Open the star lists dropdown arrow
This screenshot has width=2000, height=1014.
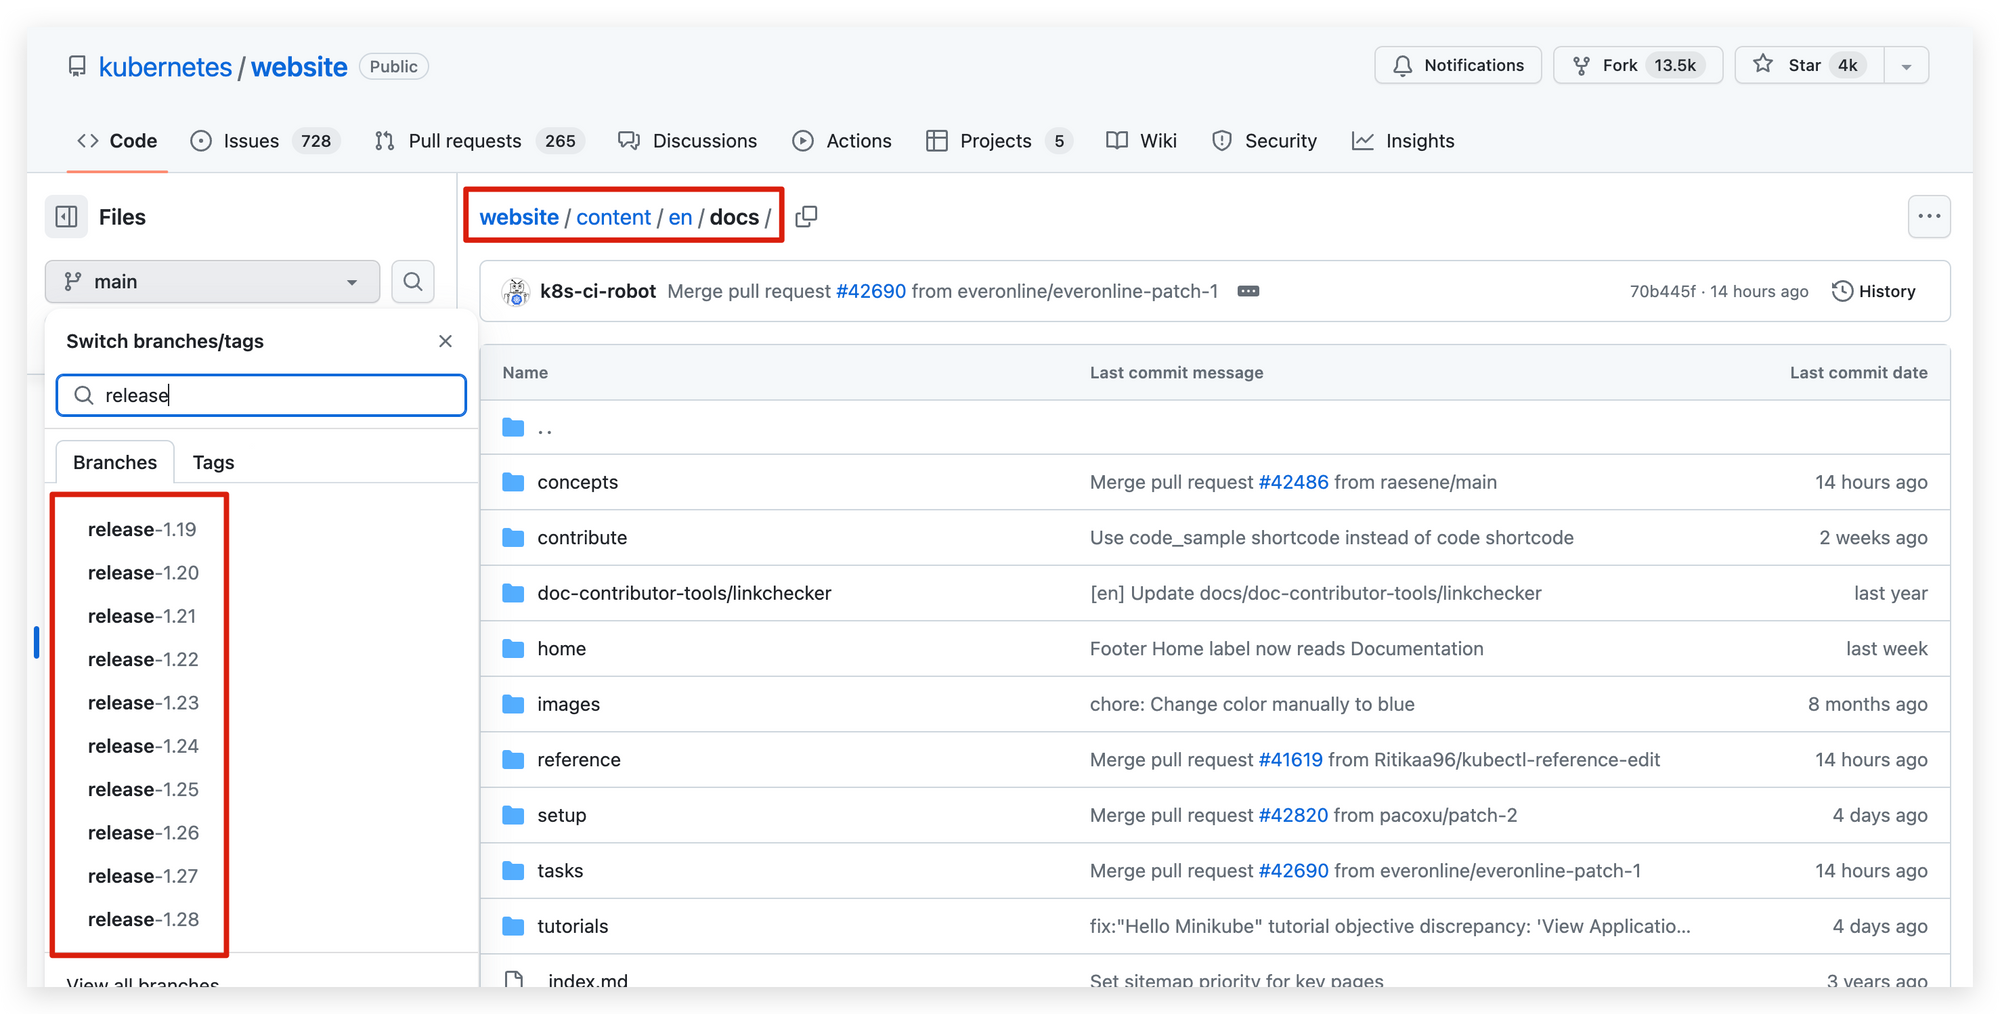pos(1906,65)
